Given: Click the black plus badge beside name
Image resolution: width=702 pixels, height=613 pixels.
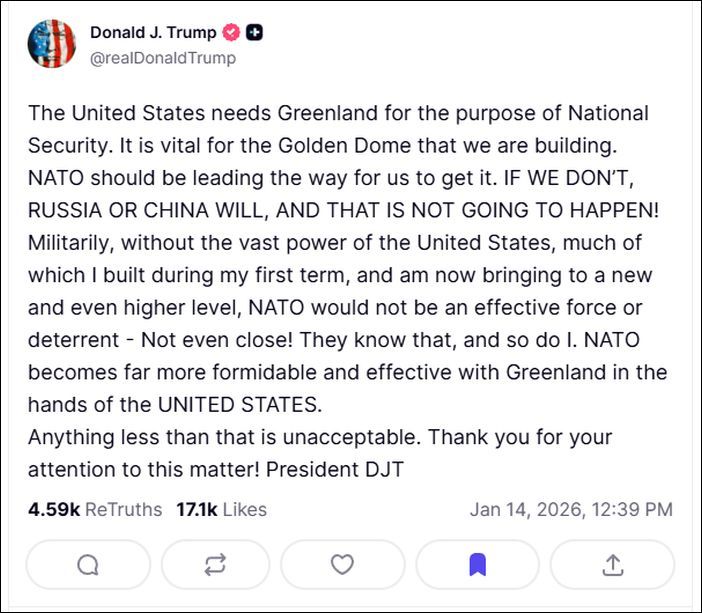Looking at the screenshot, I should click(256, 33).
